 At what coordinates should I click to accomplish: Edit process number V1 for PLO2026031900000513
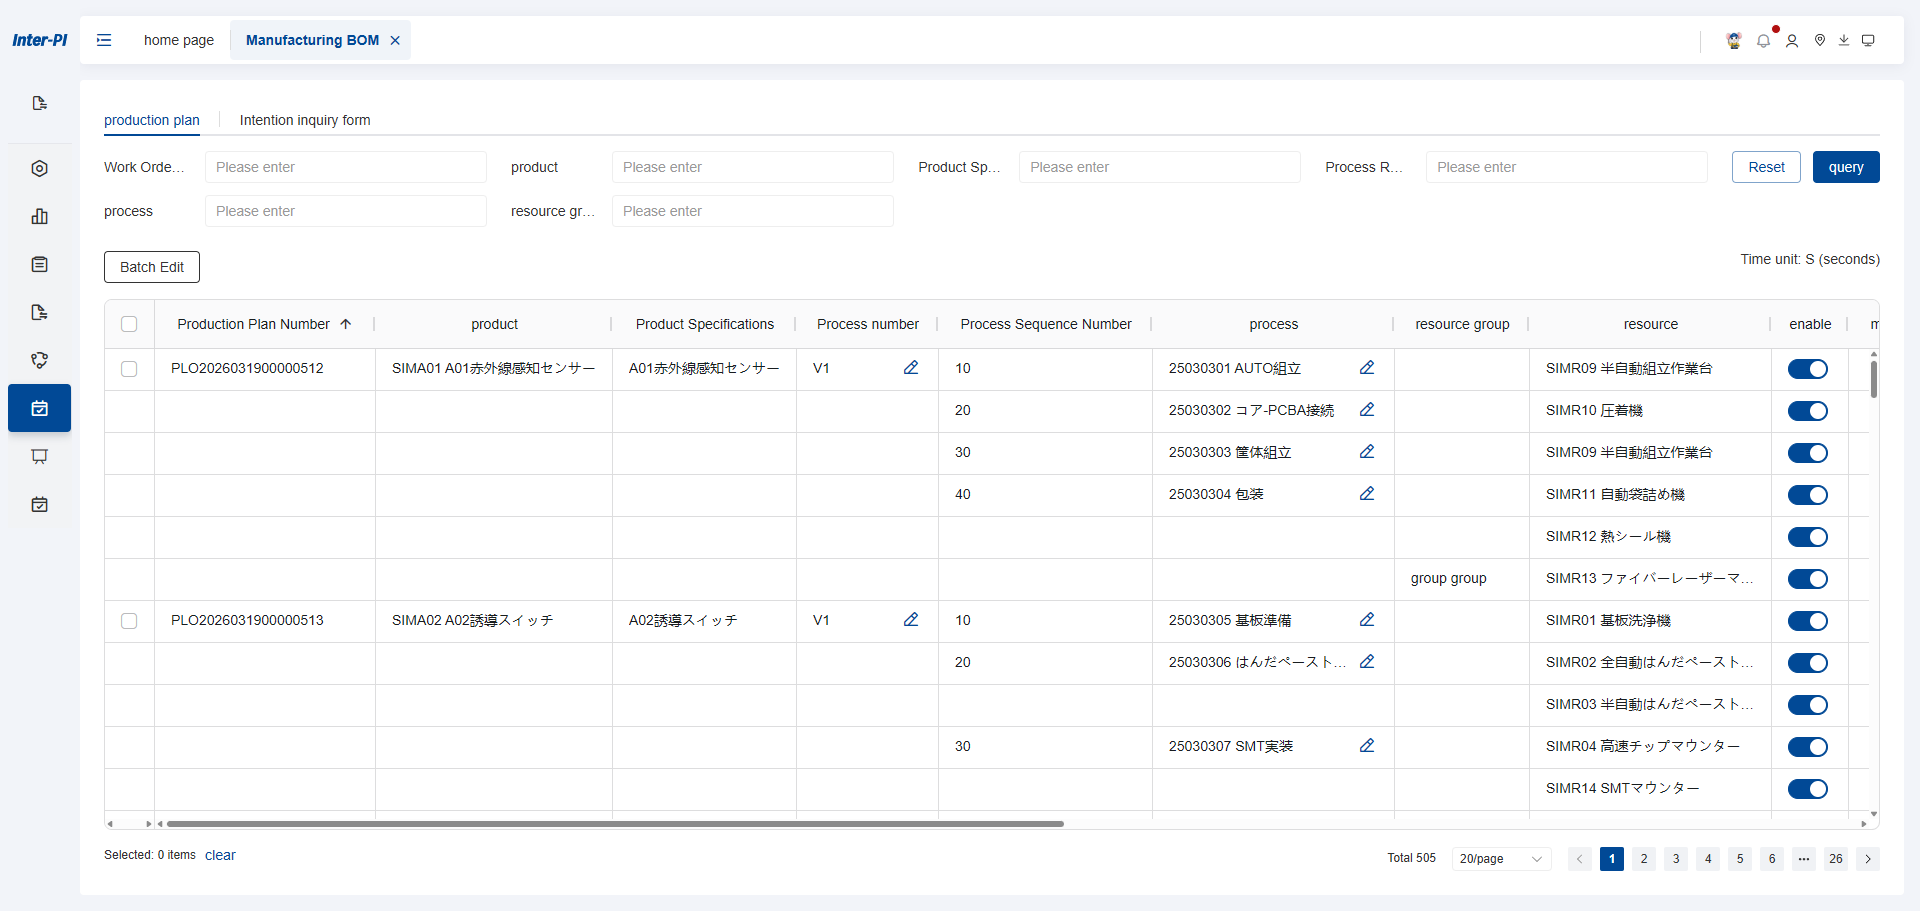pos(911,620)
